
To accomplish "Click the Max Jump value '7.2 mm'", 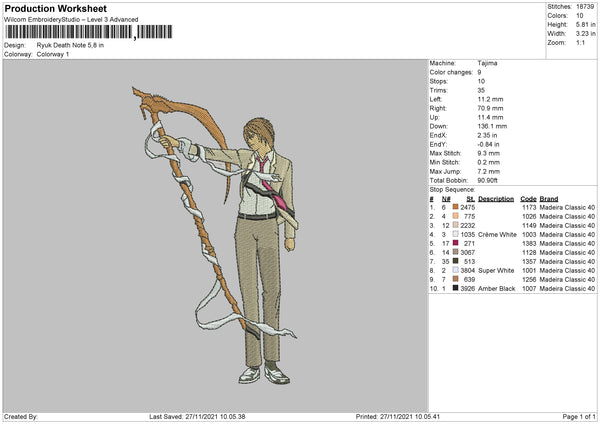I will tap(489, 172).
